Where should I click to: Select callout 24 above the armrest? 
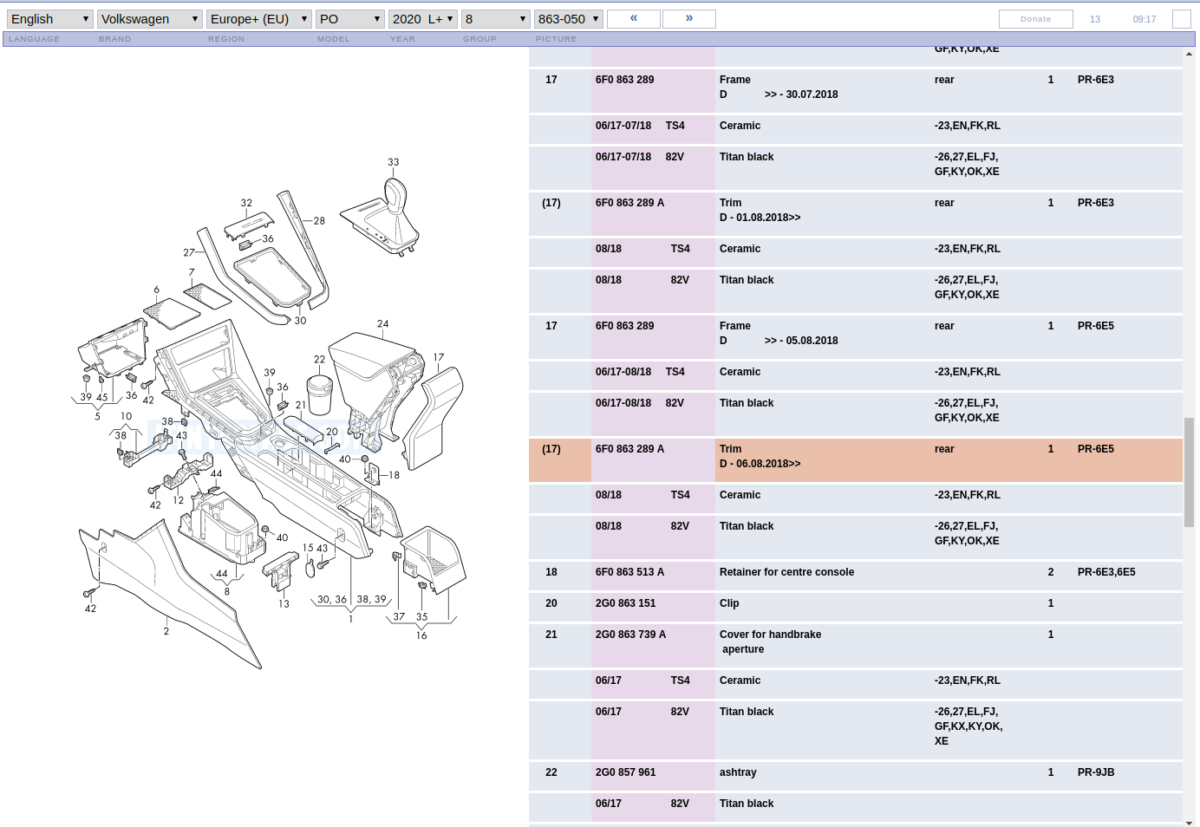(x=383, y=323)
